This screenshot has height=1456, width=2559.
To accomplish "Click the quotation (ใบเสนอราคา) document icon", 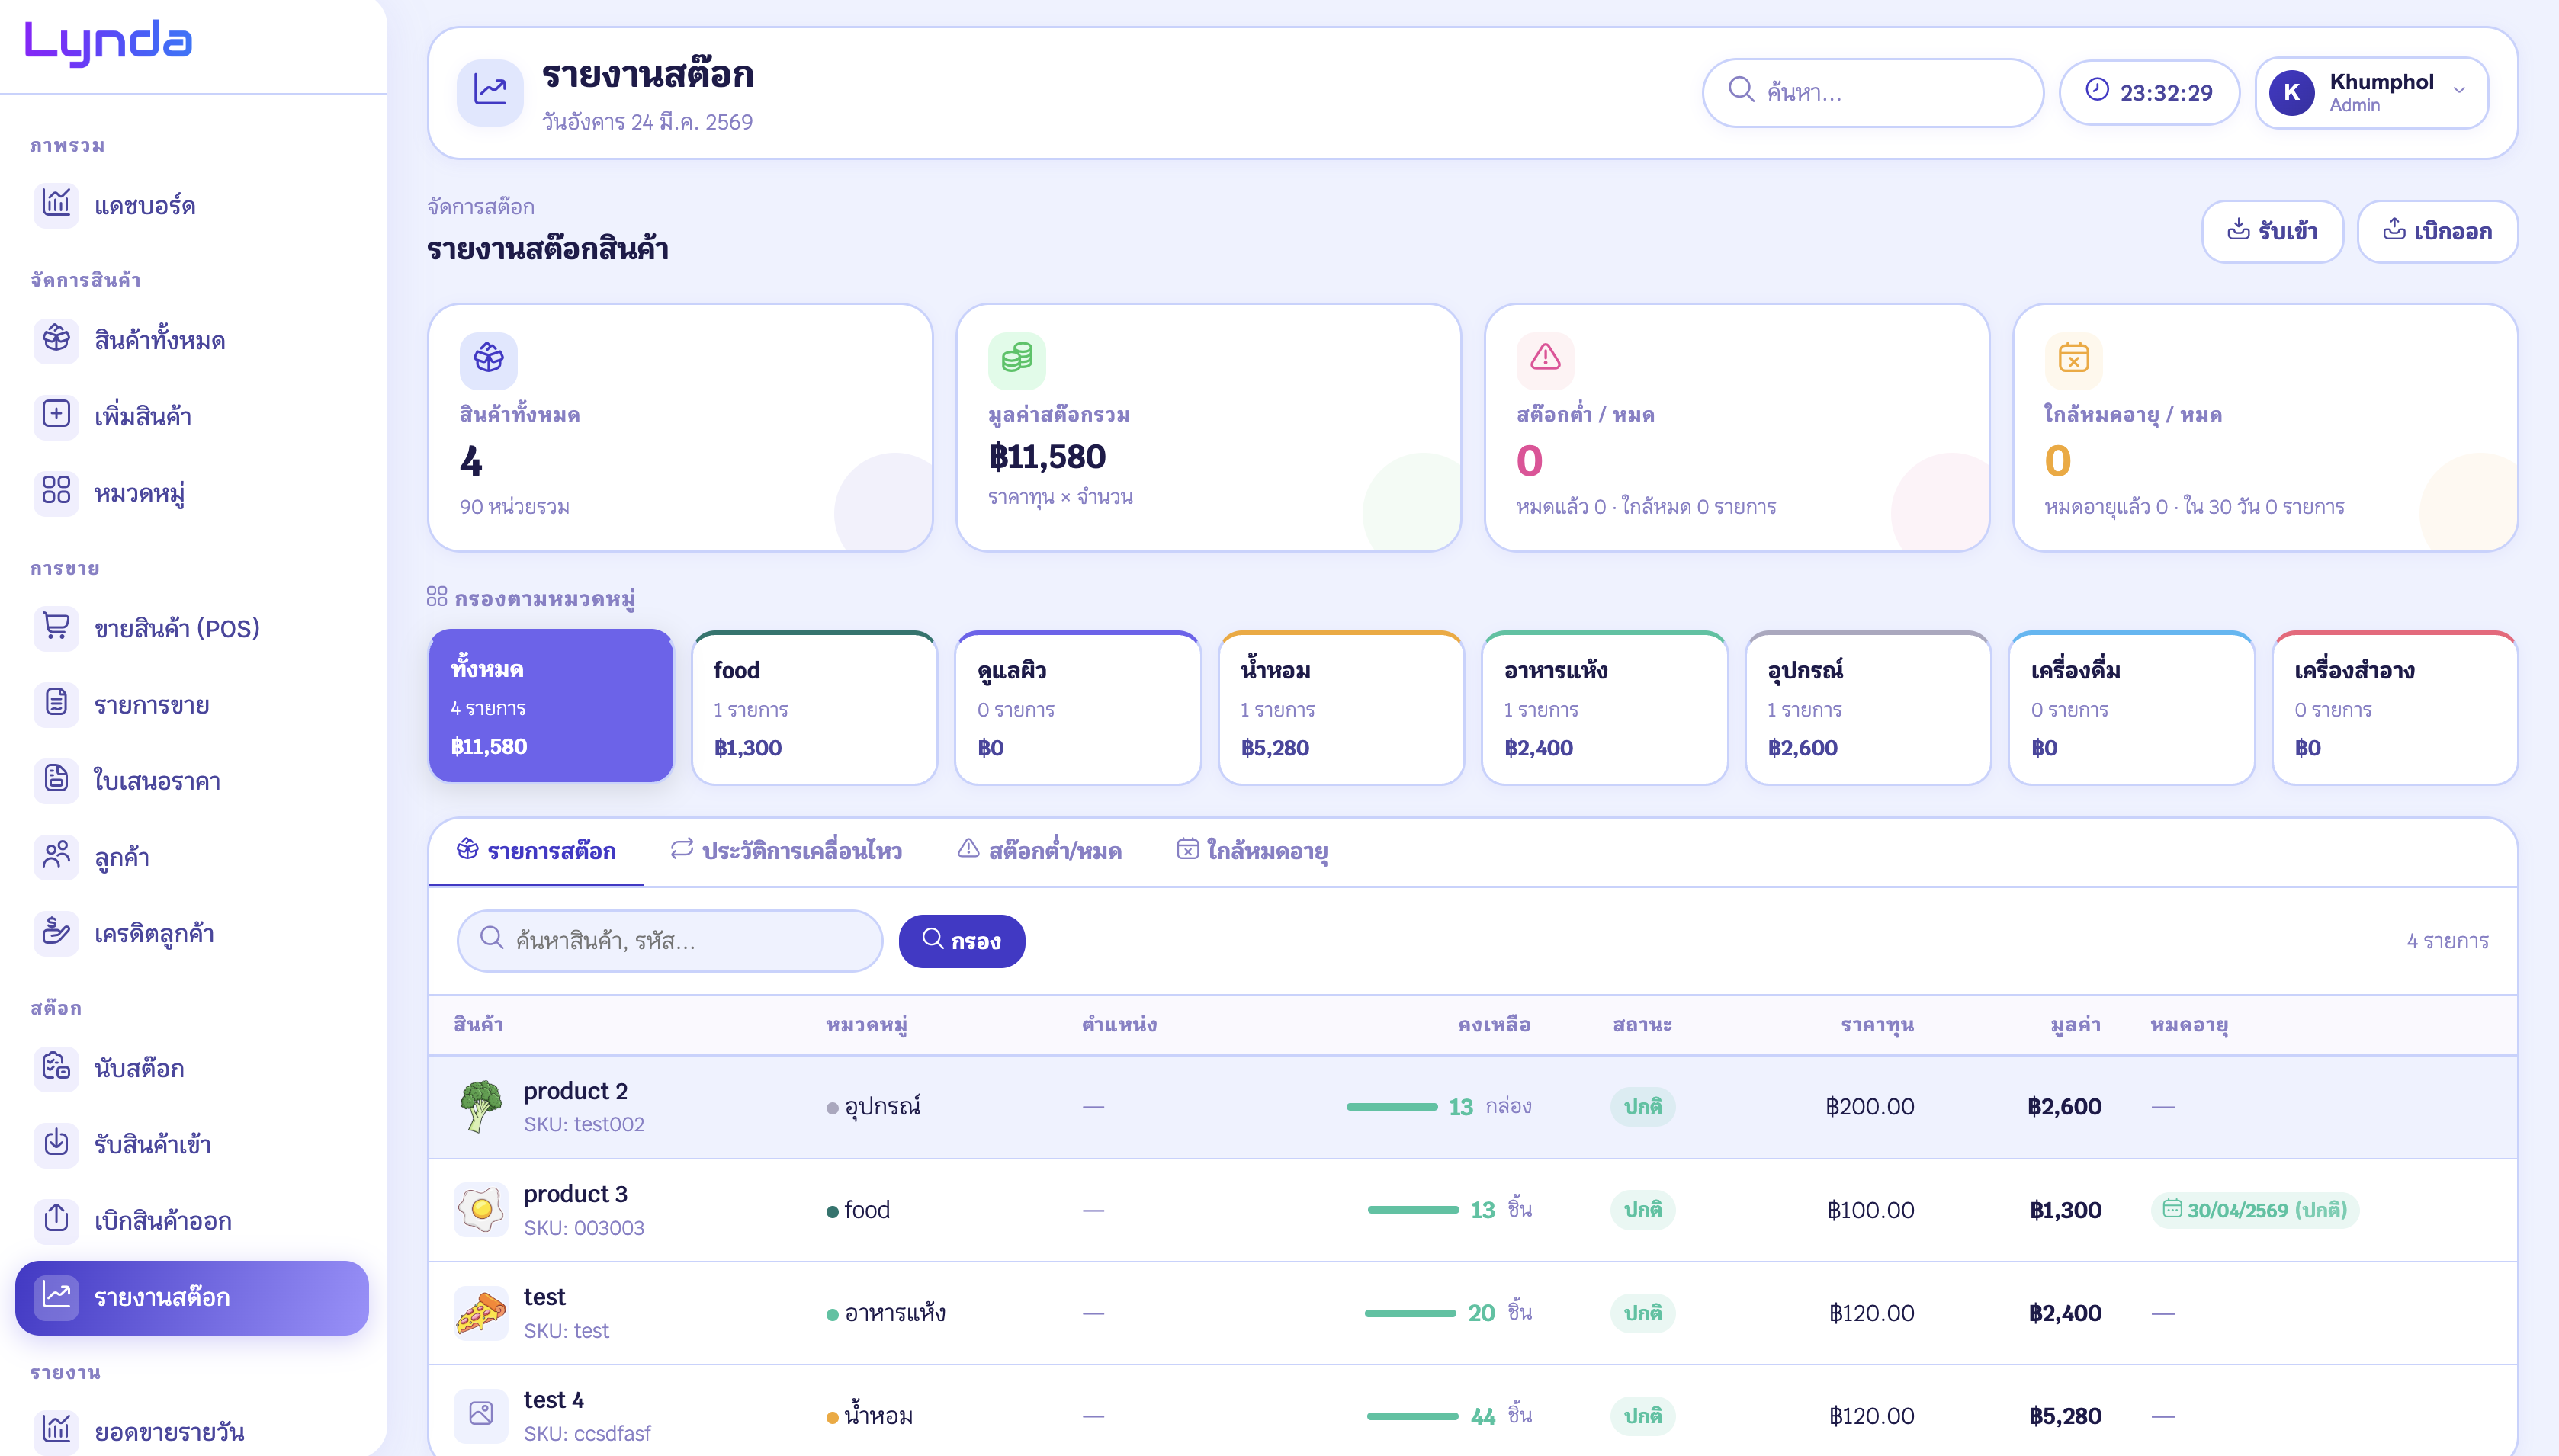I will pyautogui.click(x=56, y=780).
